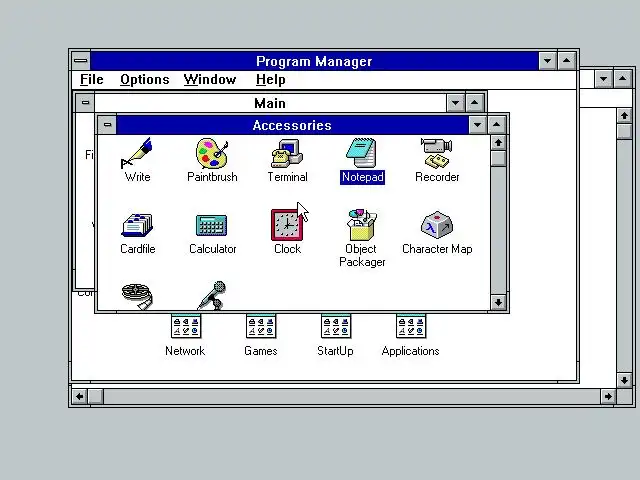The width and height of the screenshot is (640, 480).
Task: Open the Network program group icon
Action: tap(186, 326)
